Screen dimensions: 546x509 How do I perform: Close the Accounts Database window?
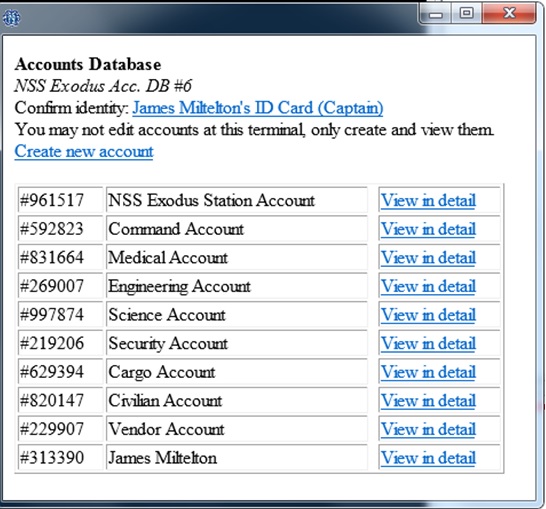[509, 13]
